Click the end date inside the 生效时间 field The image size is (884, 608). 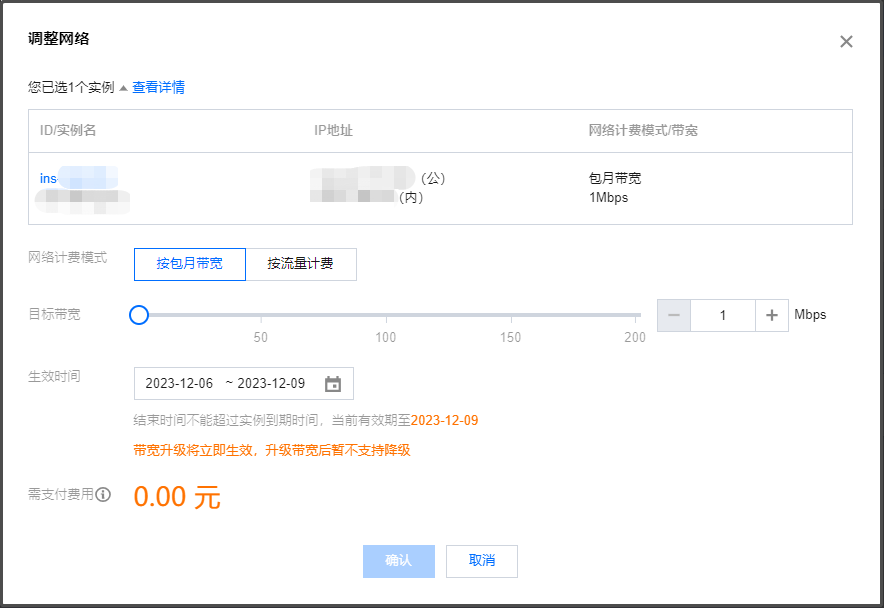pyautogui.click(x=271, y=384)
